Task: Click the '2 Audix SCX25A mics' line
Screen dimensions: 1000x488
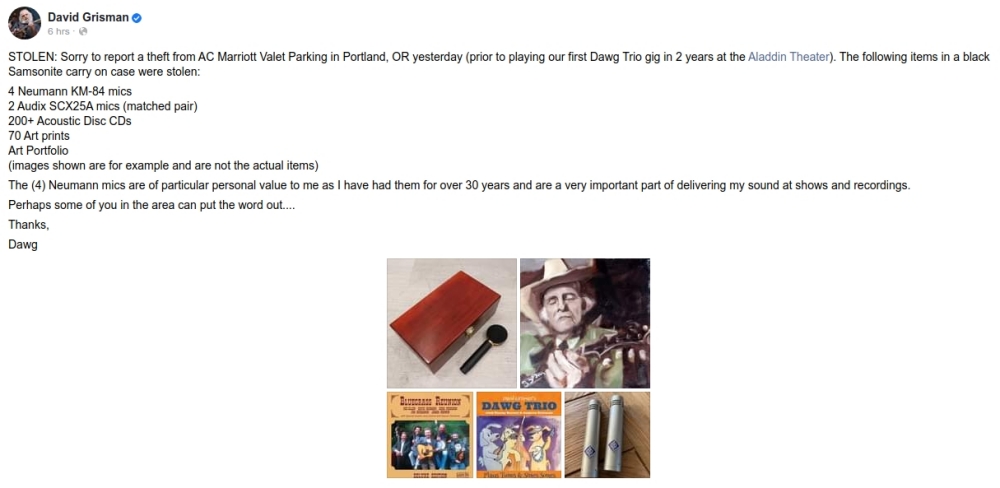Action: (103, 106)
